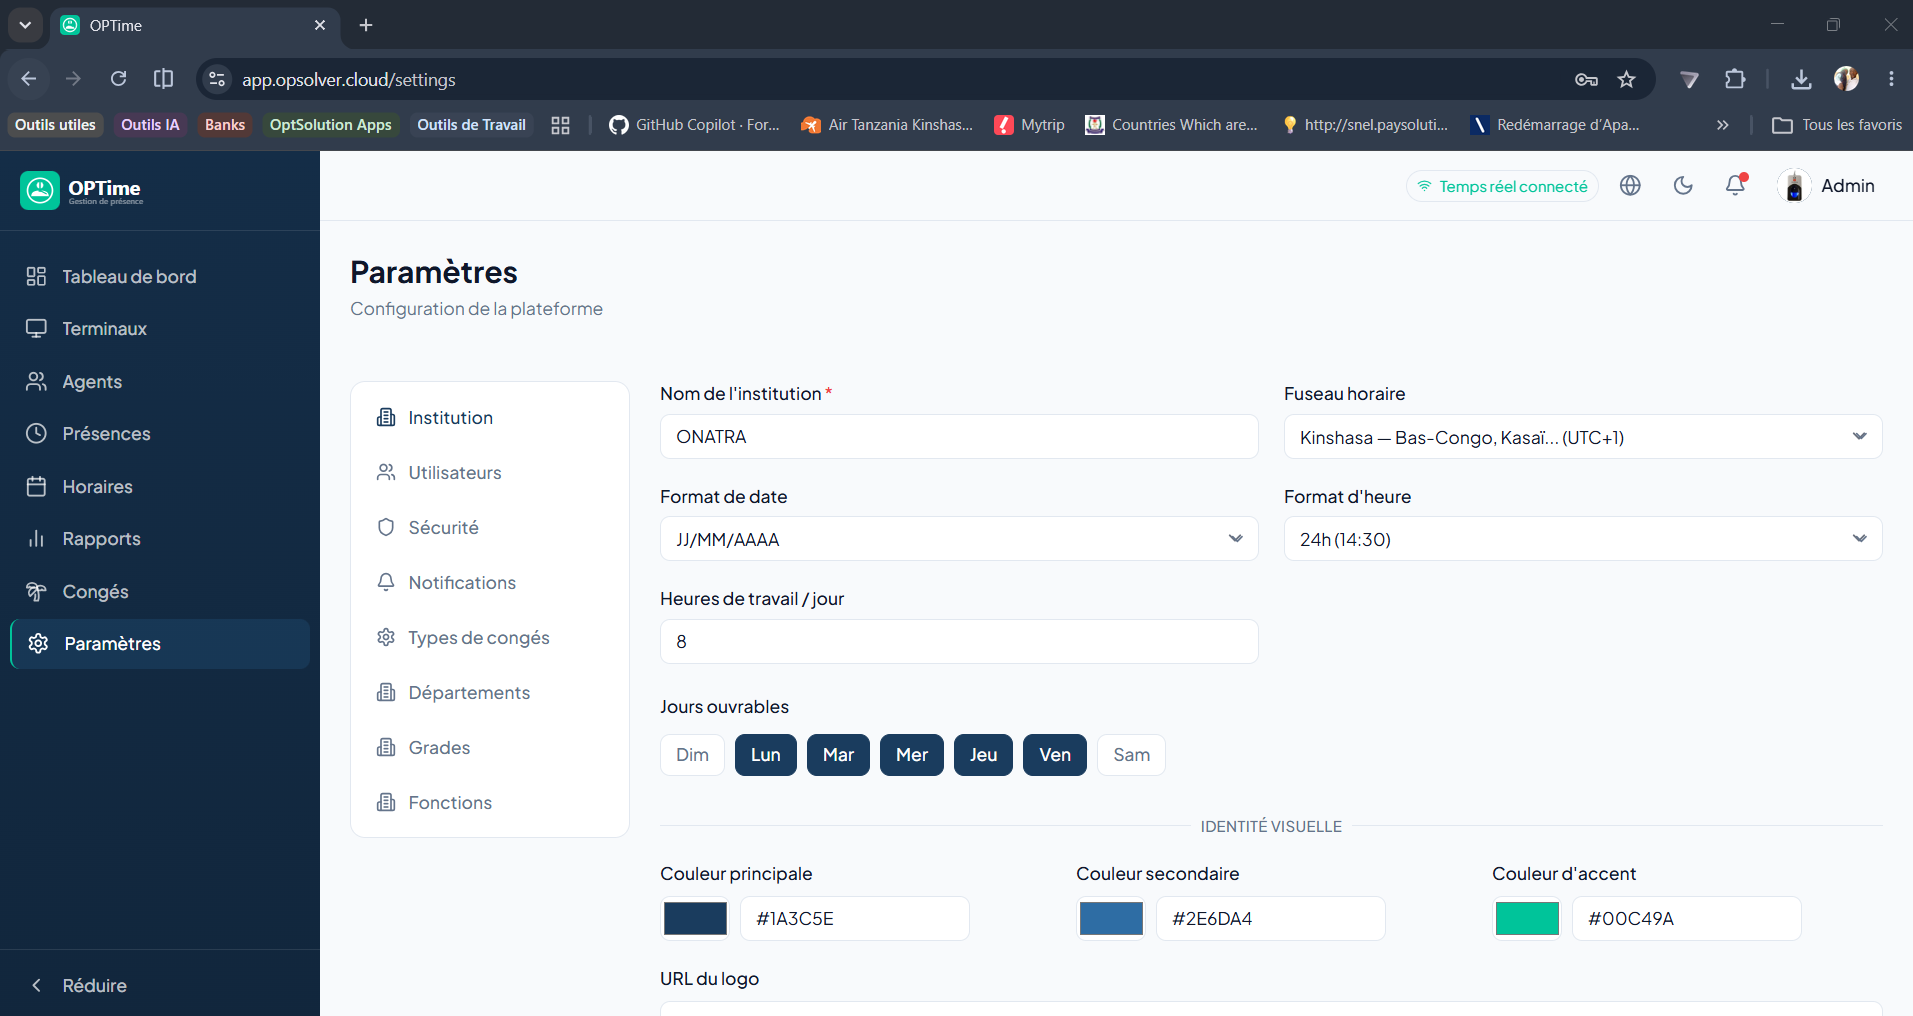Screen dimensions: 1913x1016
Task: Toggle the Jeu working day
Action: (984, 755)
